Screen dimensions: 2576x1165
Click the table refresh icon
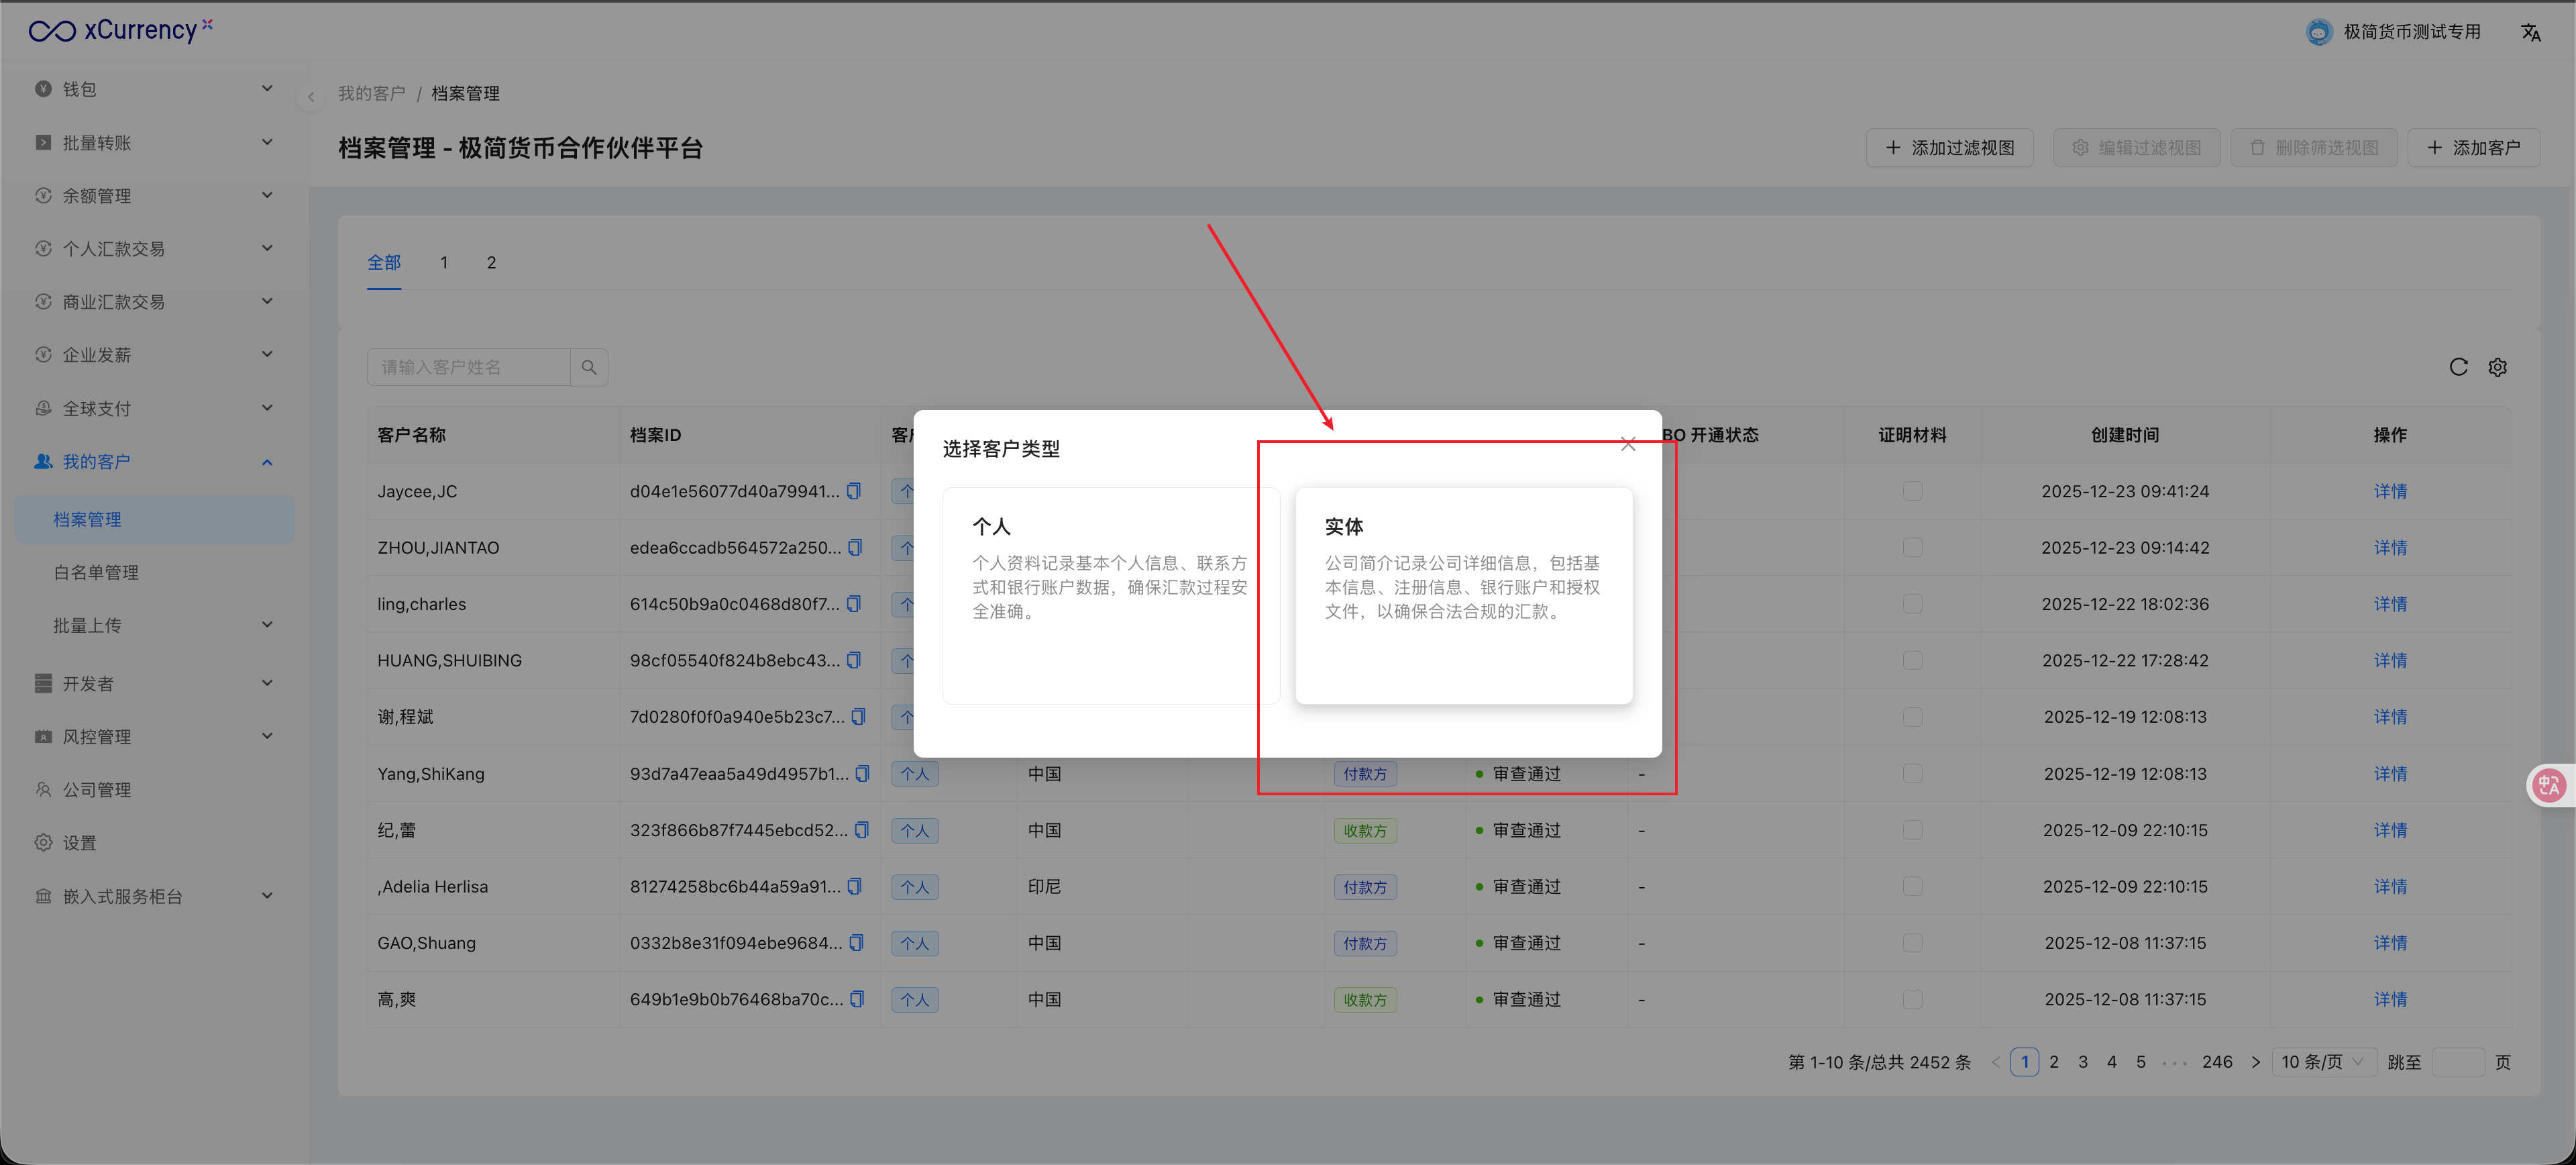pyautogui.click(x=2458, y=367)
